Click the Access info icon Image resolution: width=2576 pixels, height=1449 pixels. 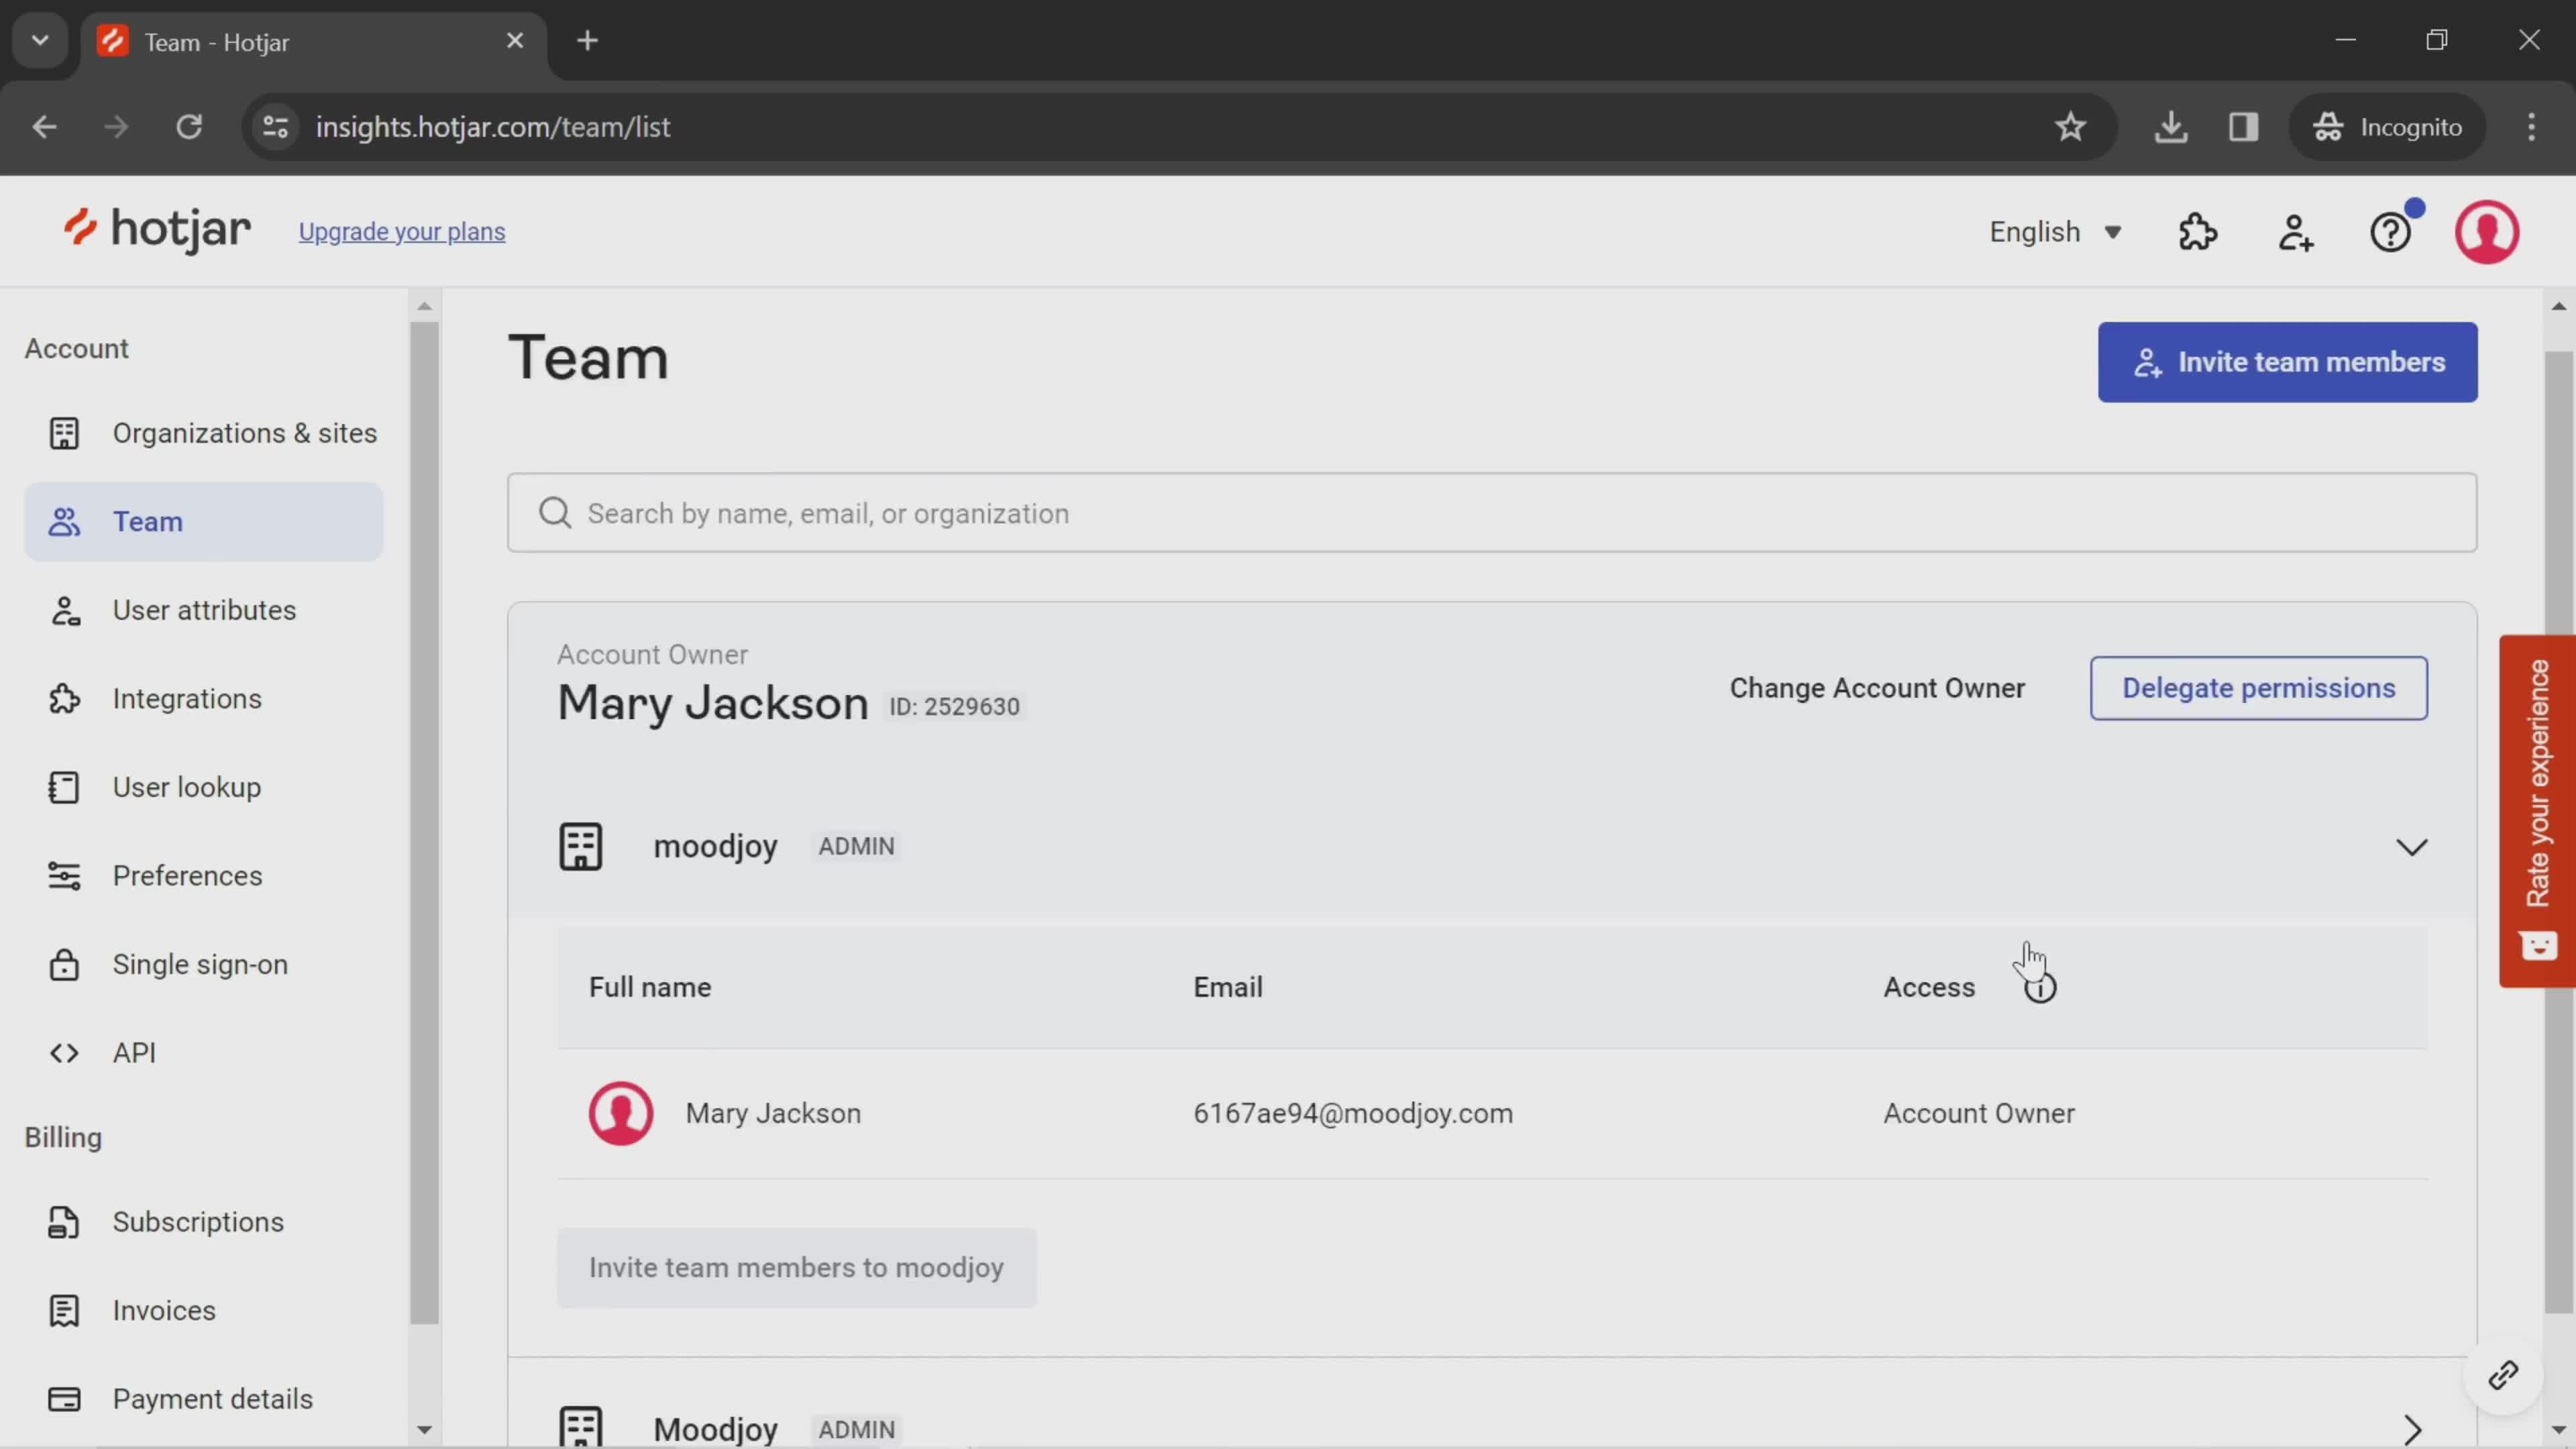2040,988
